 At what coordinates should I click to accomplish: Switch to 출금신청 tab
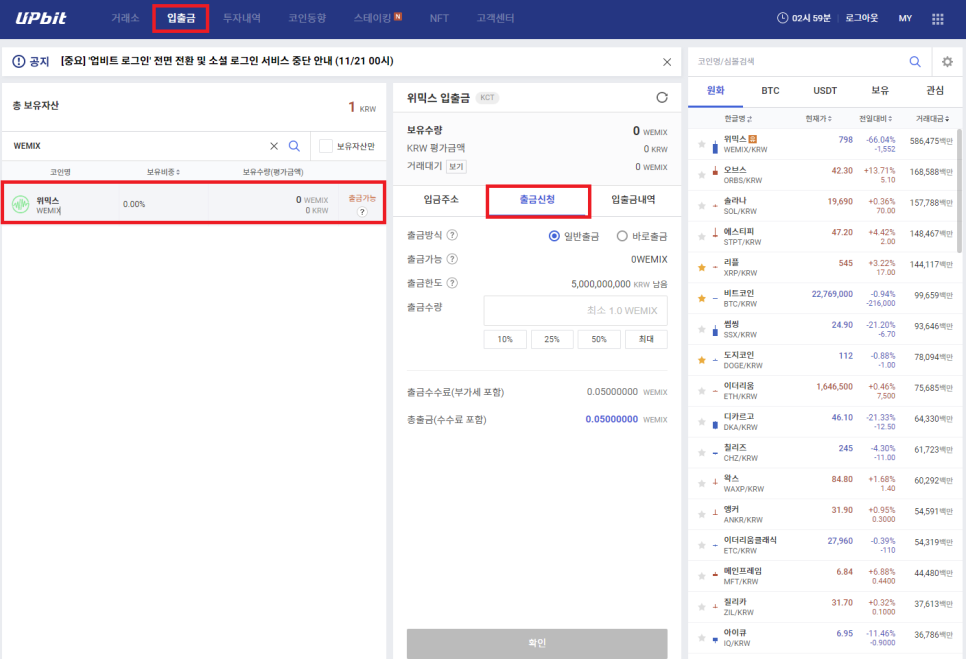click(537, 200)
